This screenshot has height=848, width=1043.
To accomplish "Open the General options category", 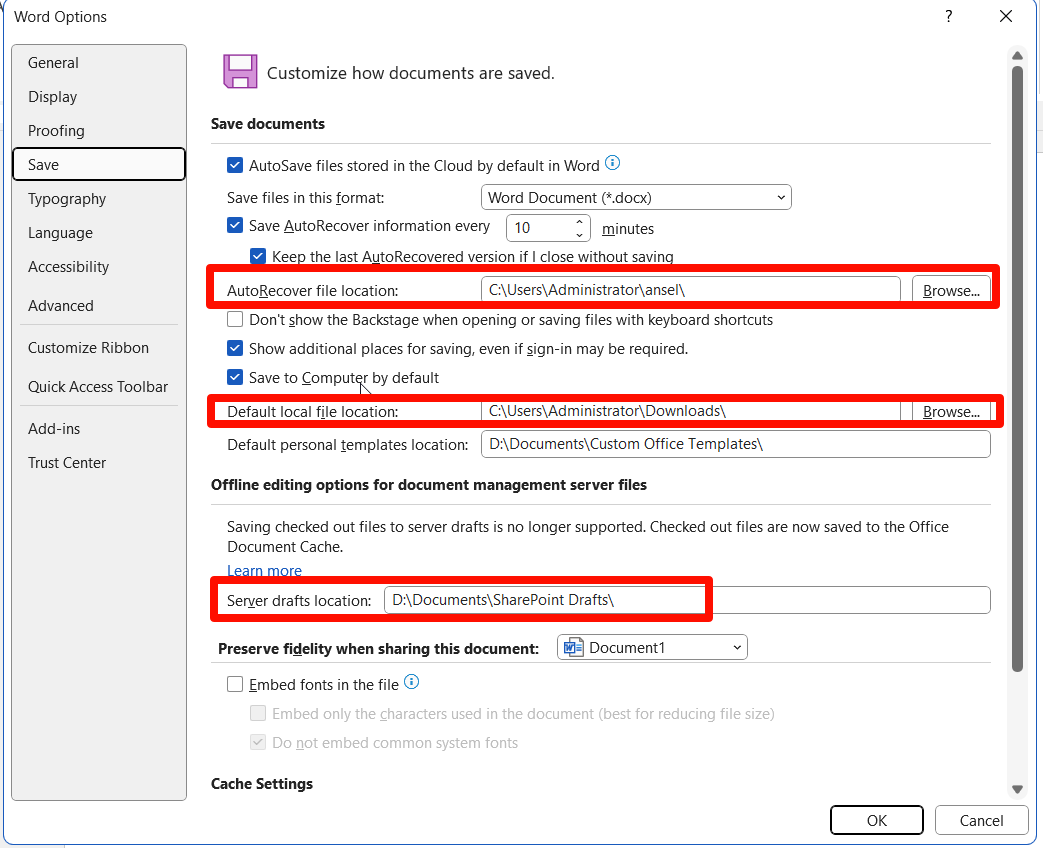I will click(x=99, y=63).
